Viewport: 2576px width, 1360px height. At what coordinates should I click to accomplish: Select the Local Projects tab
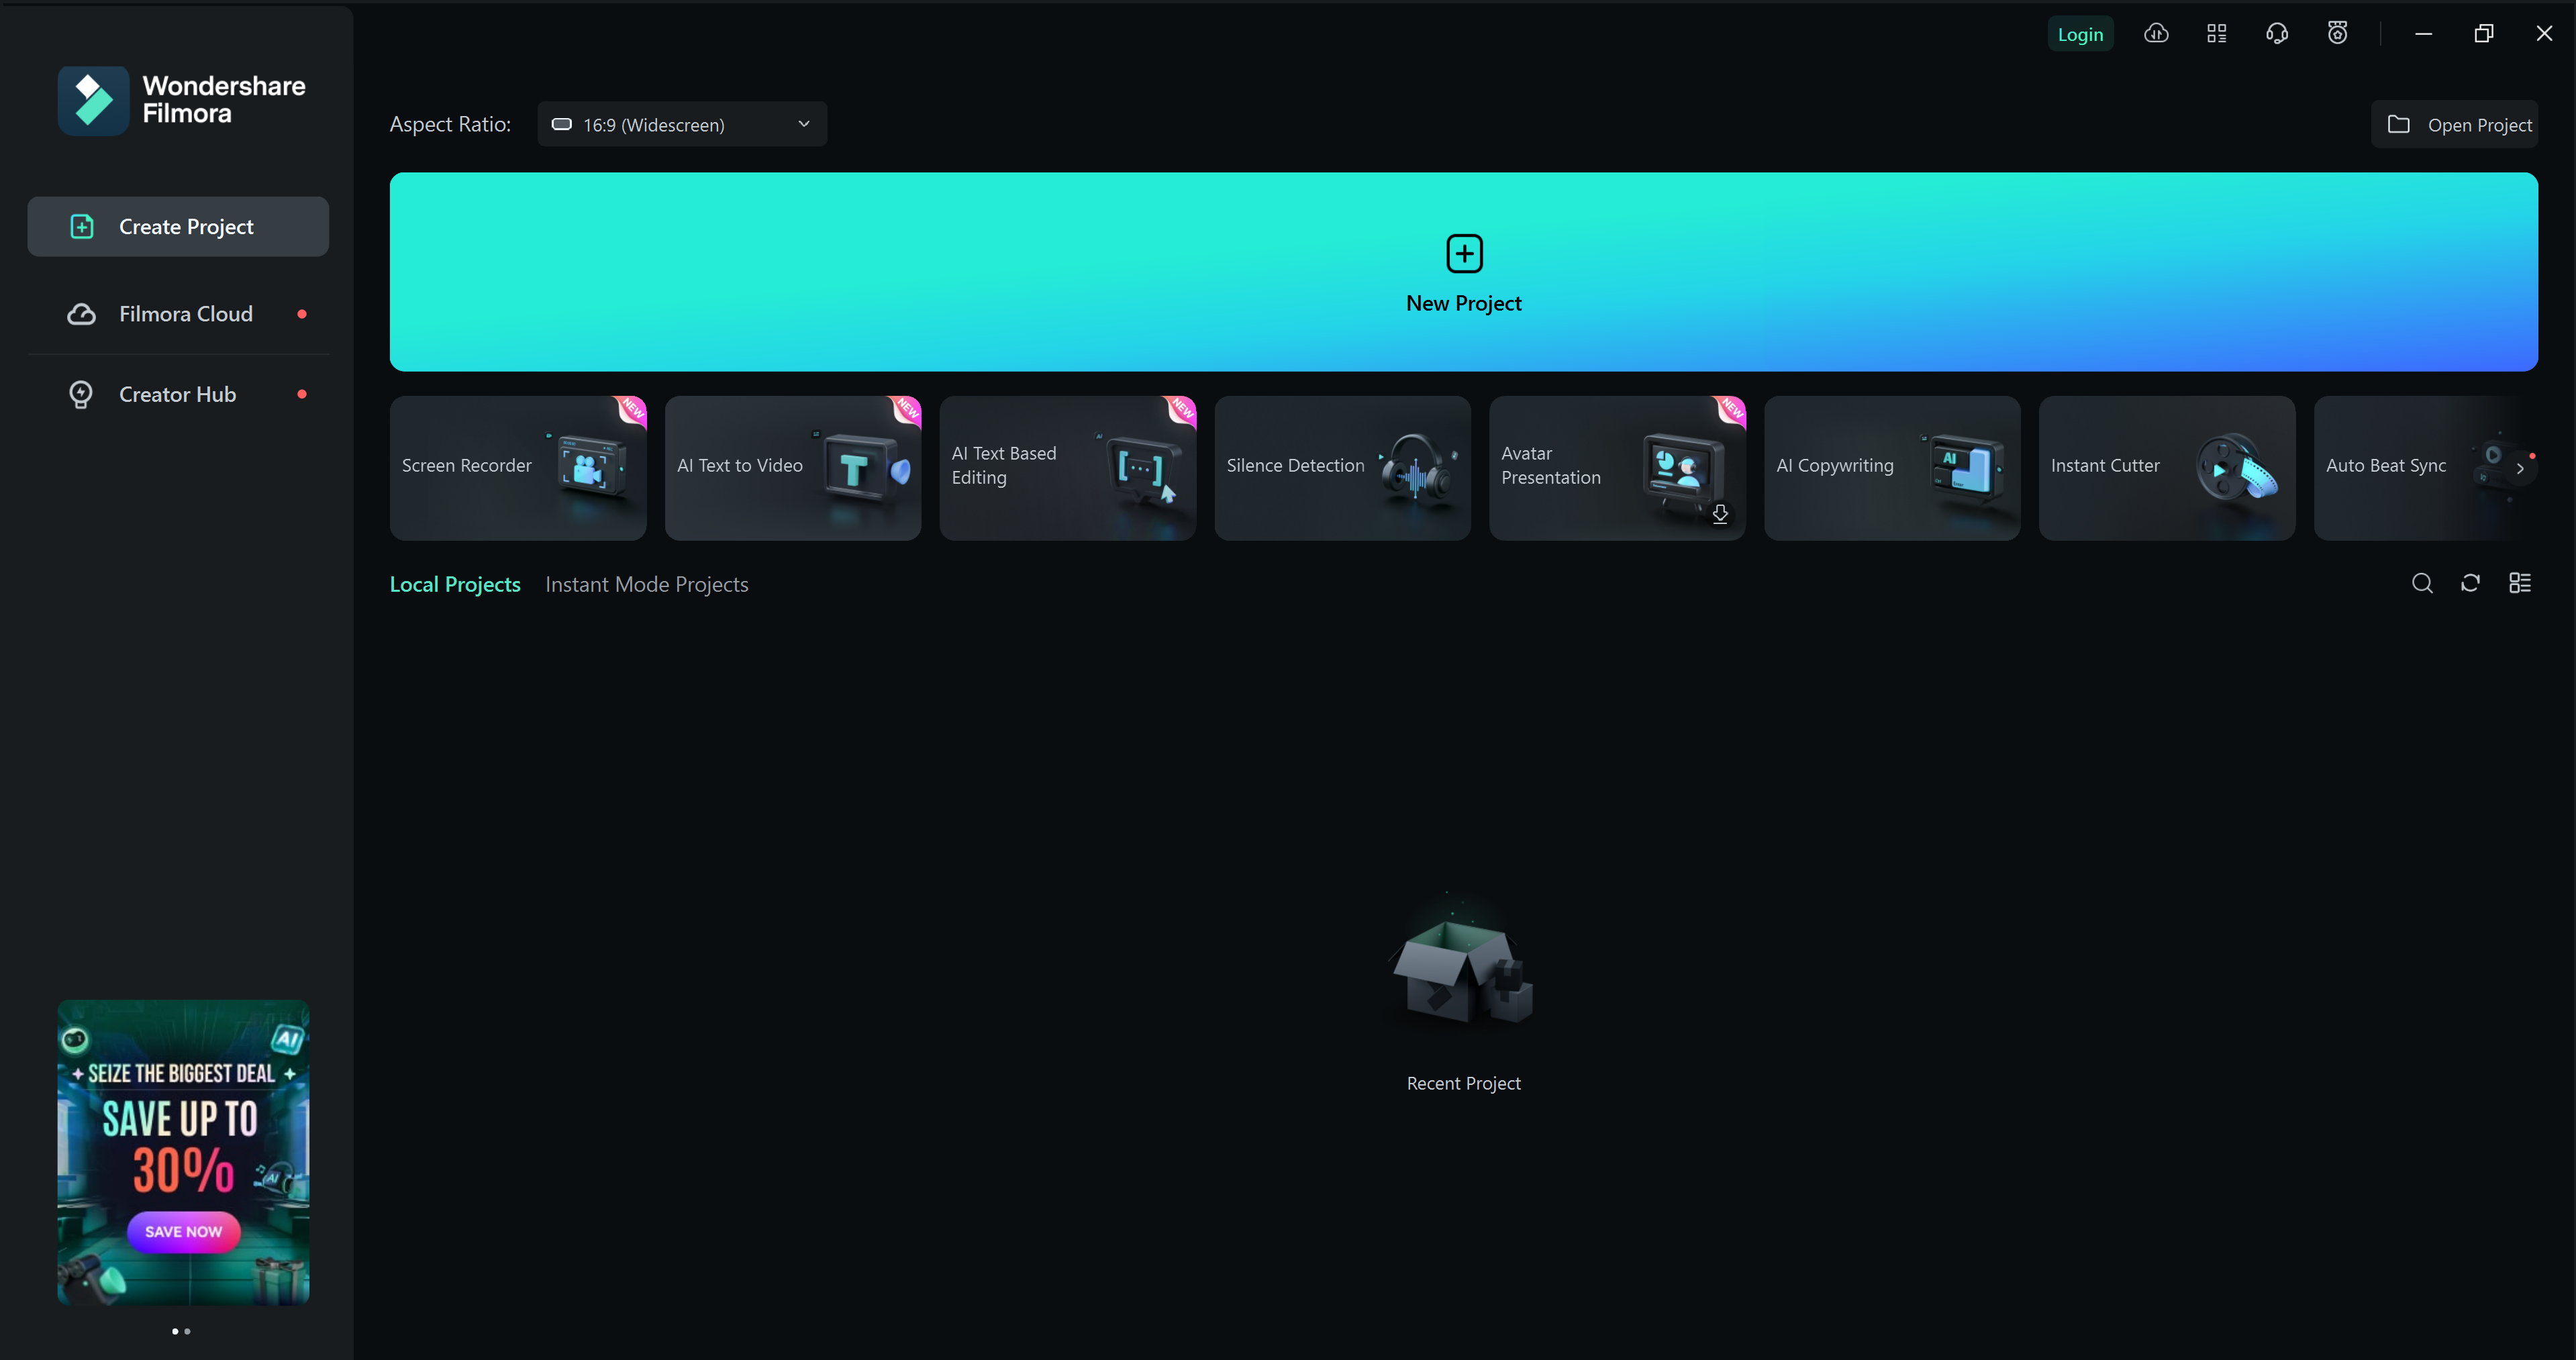[454, 584]
